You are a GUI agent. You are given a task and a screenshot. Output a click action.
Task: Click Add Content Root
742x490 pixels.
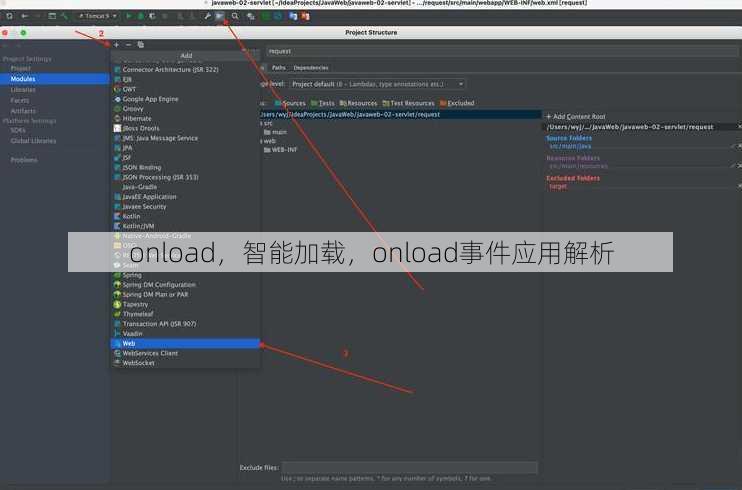click(x=576, y=116)
